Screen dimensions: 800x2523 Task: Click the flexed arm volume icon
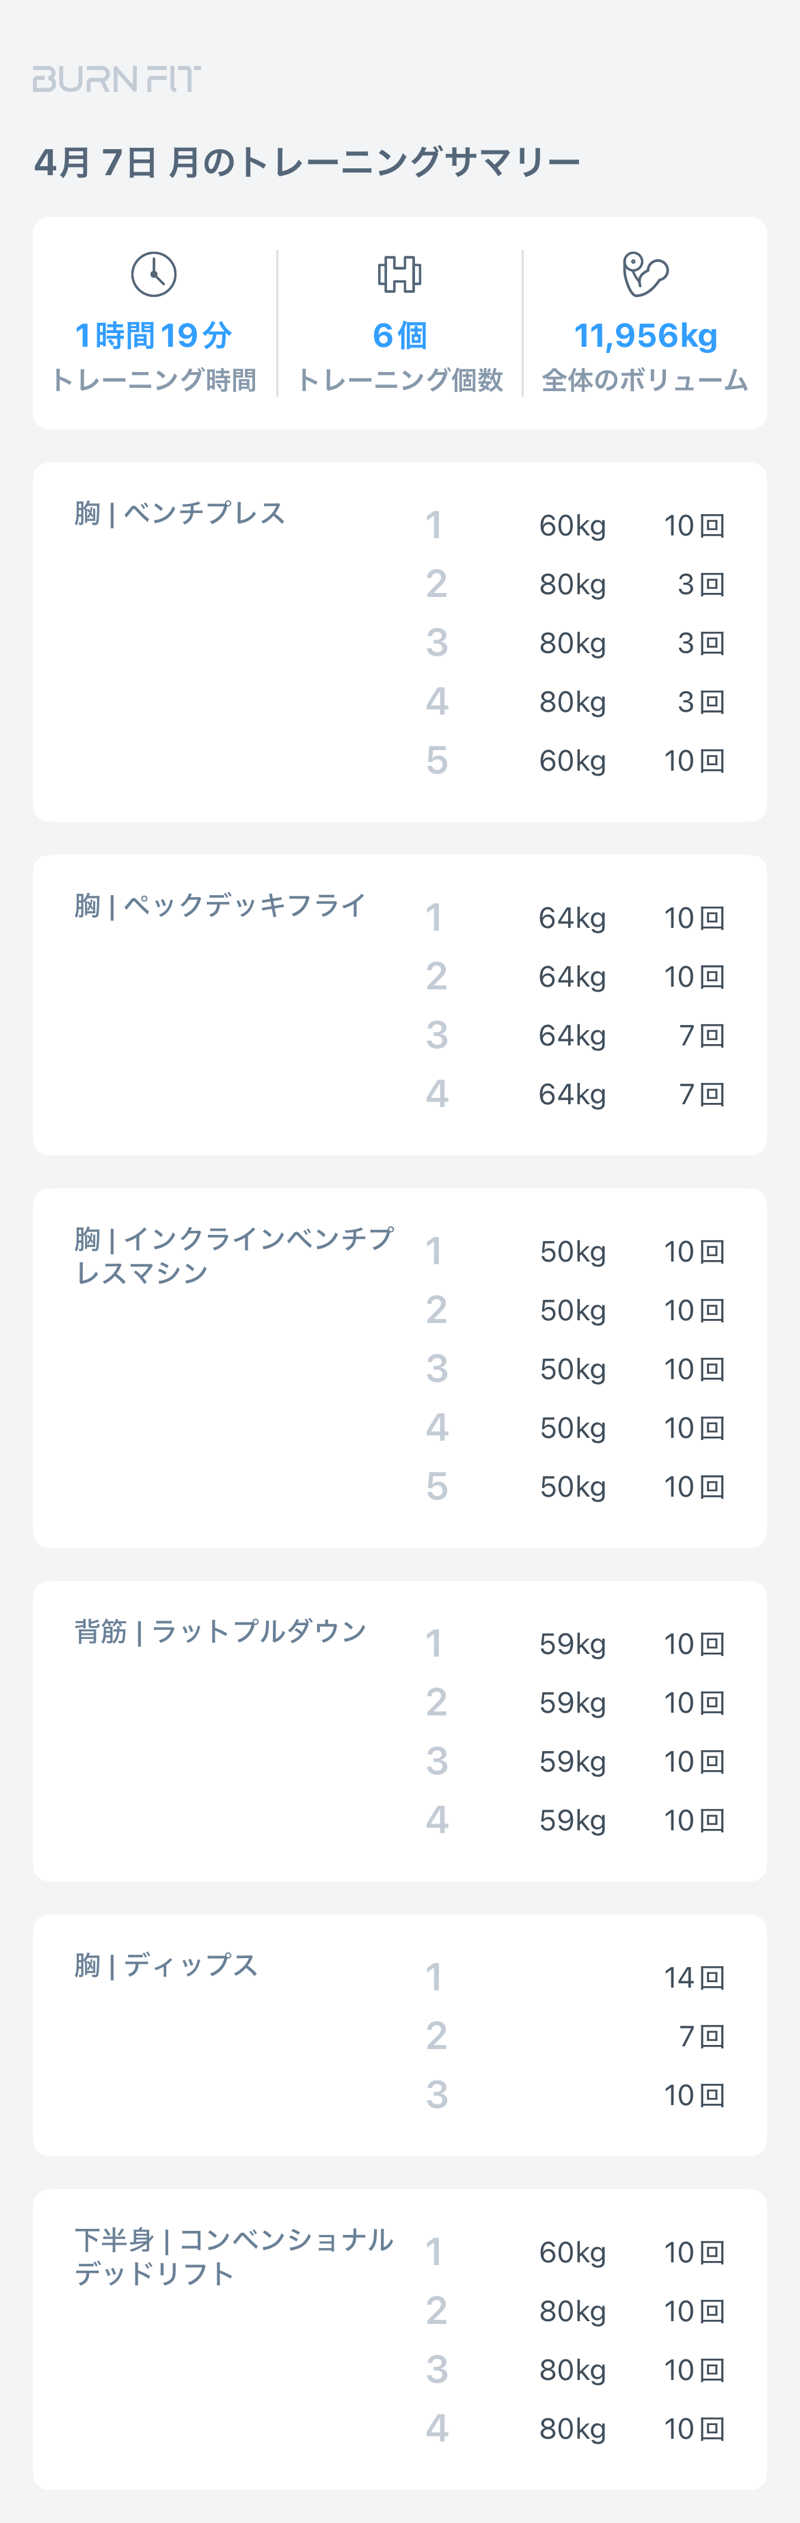point(645,274)
